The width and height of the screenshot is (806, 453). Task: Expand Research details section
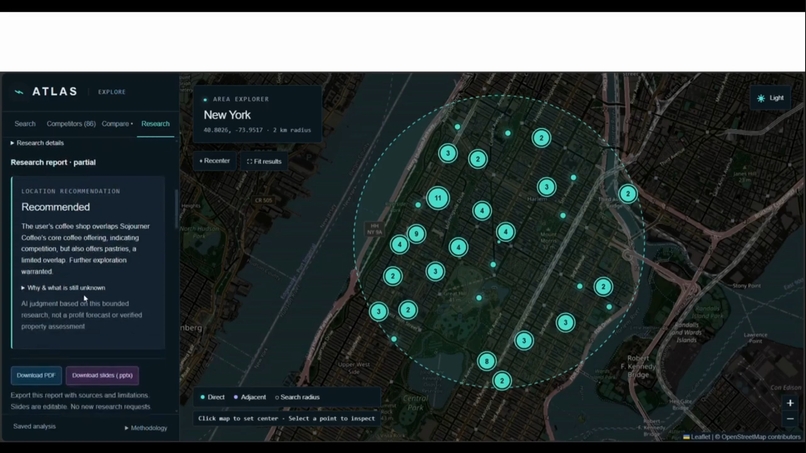coord(37,143)
